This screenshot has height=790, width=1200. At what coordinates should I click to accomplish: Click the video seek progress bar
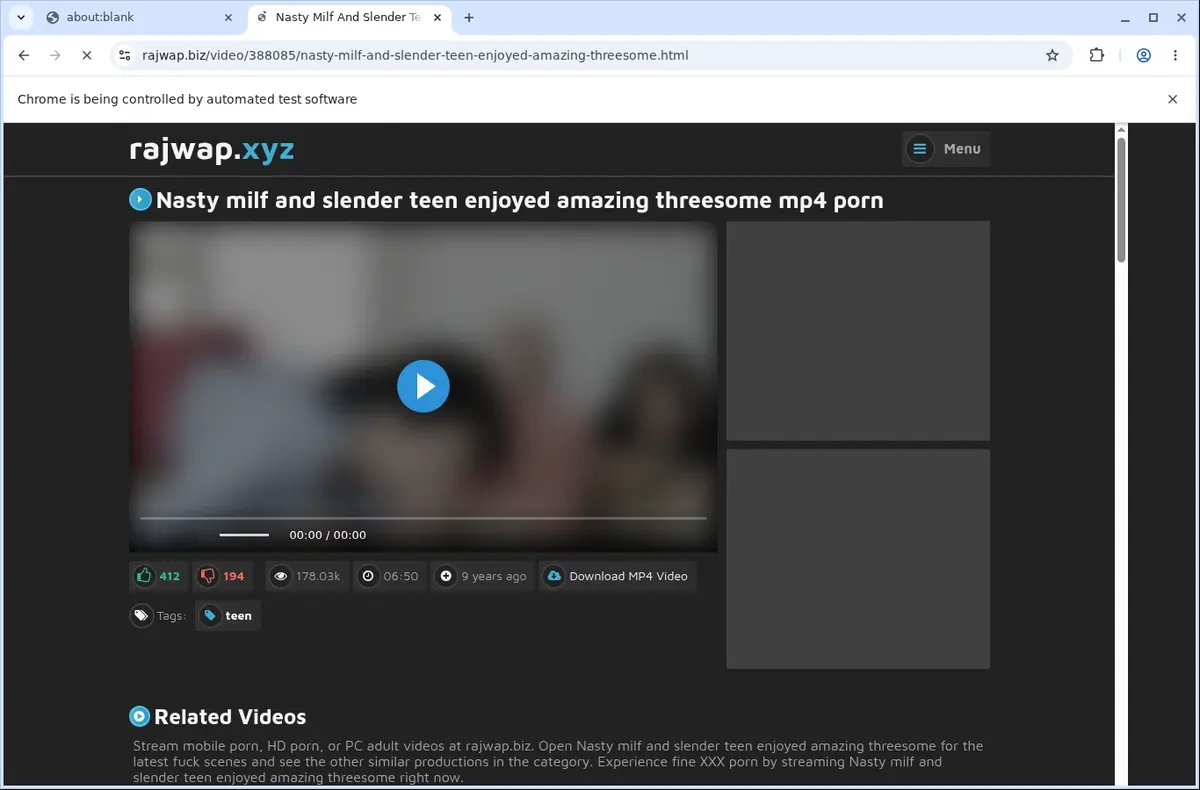point(423,518)
